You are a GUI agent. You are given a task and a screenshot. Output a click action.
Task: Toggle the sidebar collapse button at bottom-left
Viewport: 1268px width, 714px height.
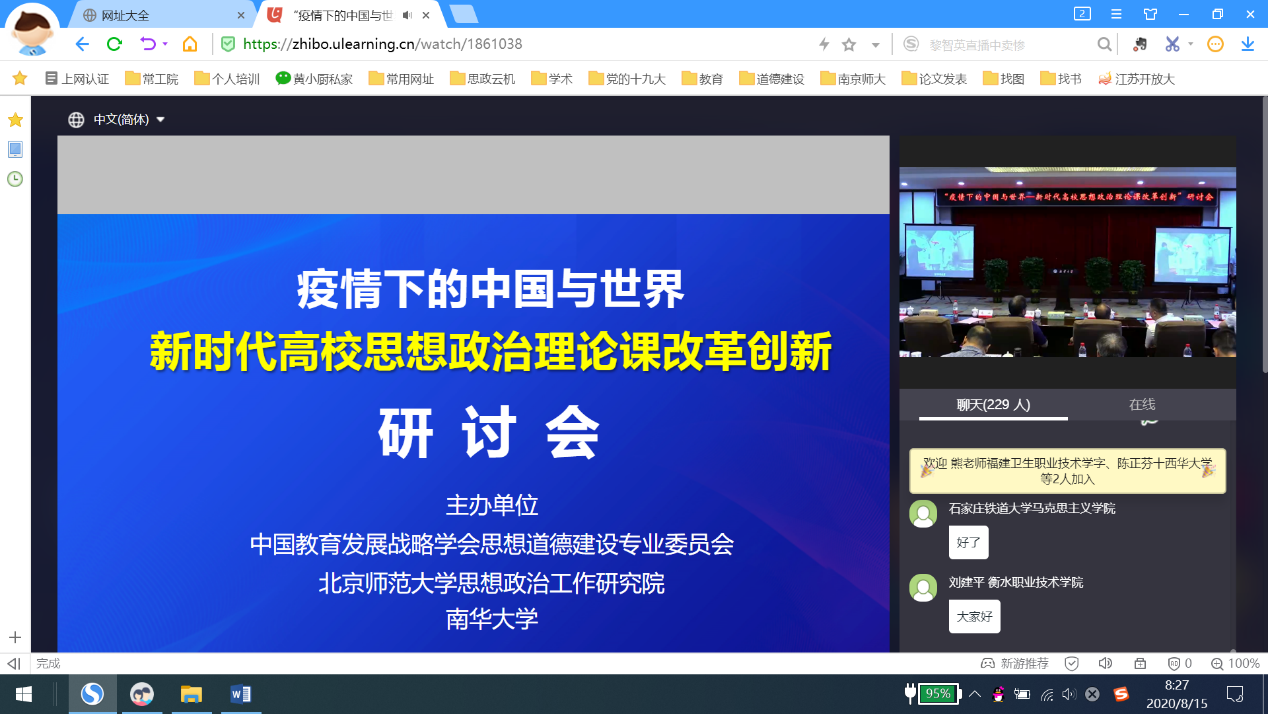[x=14, y=663]
